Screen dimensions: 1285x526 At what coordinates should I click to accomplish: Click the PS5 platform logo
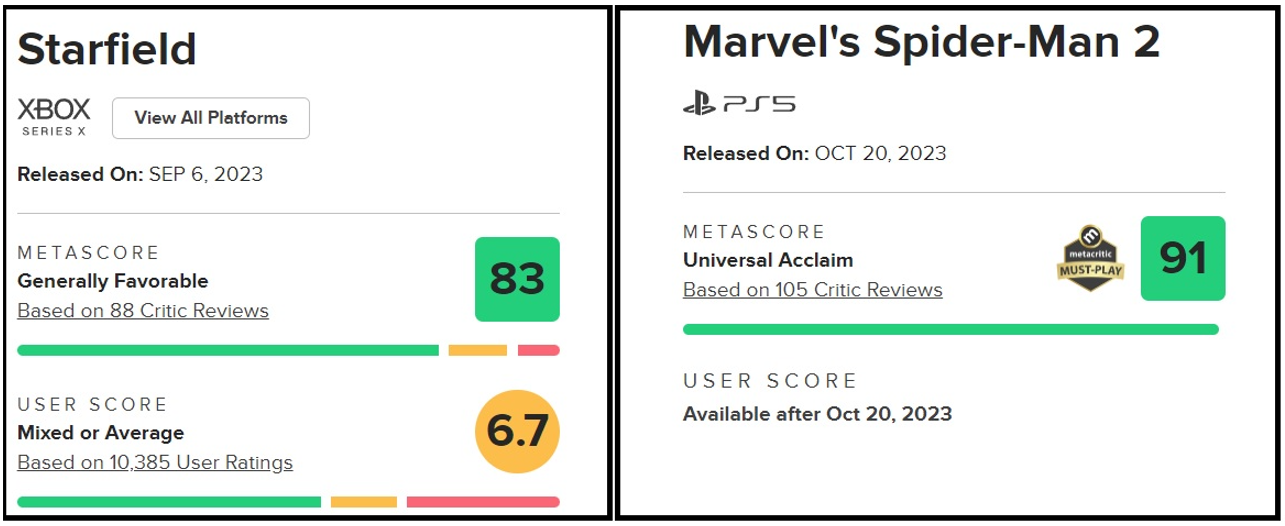(x=739, y=103)
